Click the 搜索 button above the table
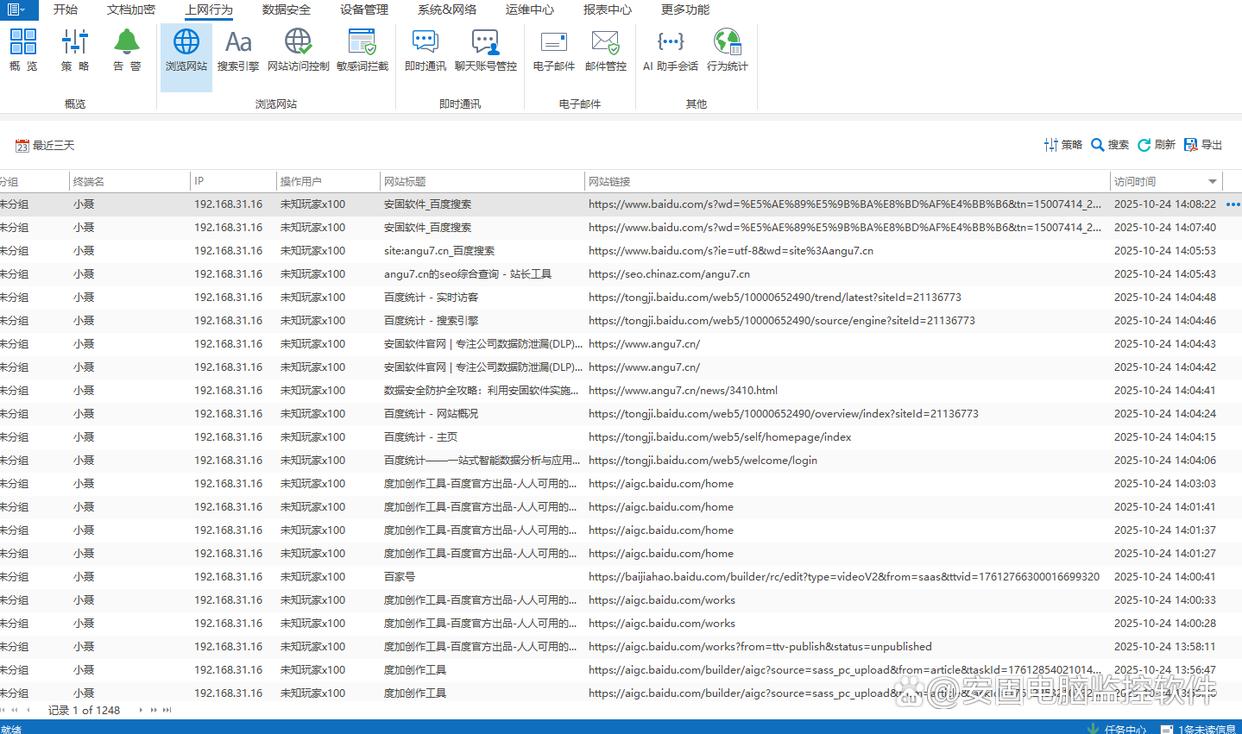 [1109, 145]
